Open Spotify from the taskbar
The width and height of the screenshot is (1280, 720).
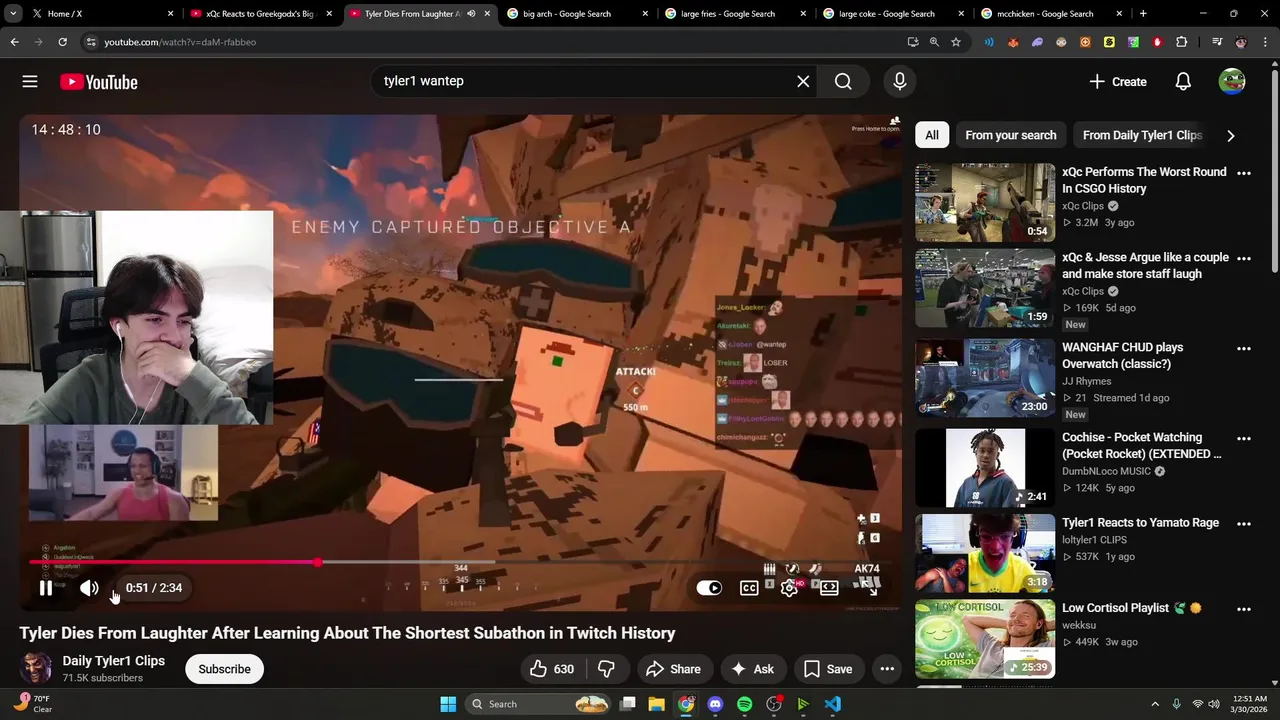(744, 704)
